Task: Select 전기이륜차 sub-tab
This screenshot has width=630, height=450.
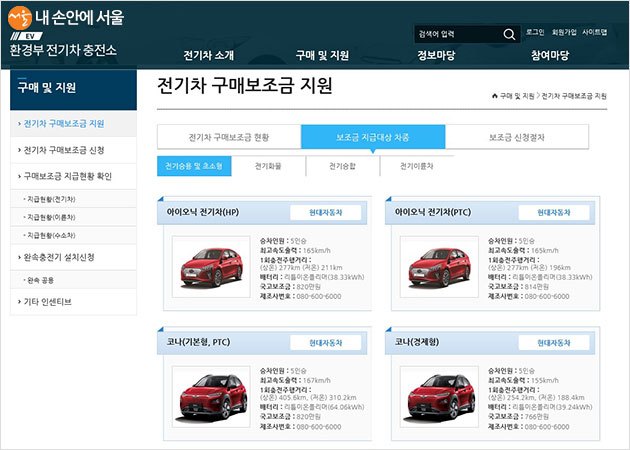Action: [x=417, y=166]
